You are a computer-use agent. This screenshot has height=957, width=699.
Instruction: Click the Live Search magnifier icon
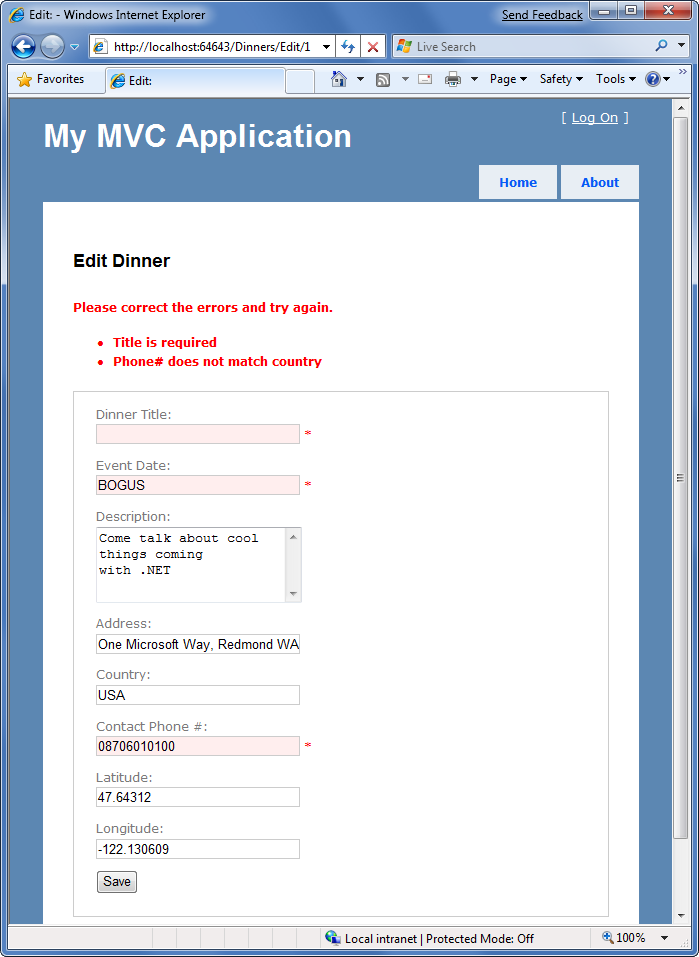[661, 46]
